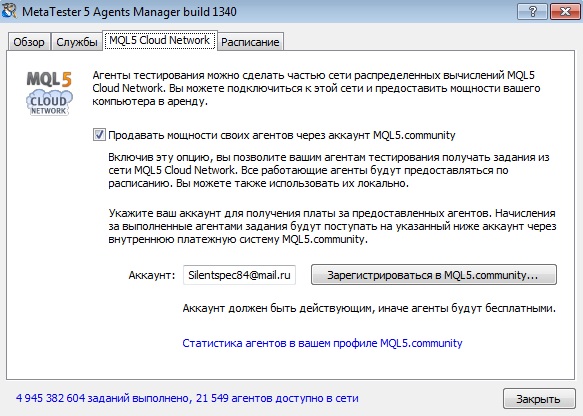Click the Продавать мощности своих агентов label text

(x=281, y=135)
